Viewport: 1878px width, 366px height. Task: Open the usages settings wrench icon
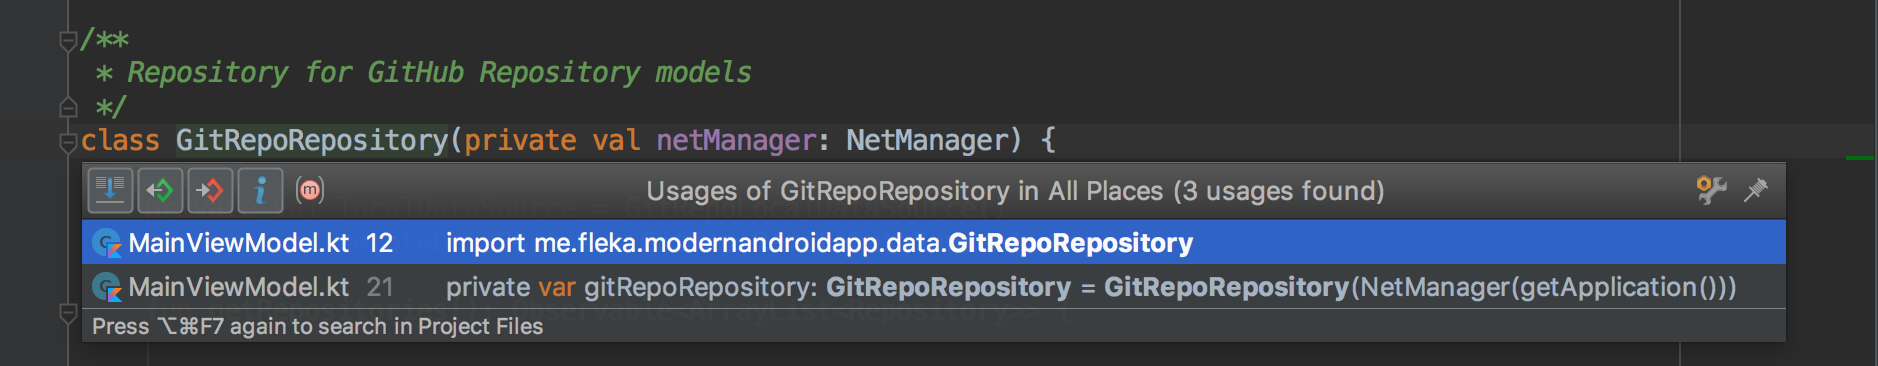1711,190
